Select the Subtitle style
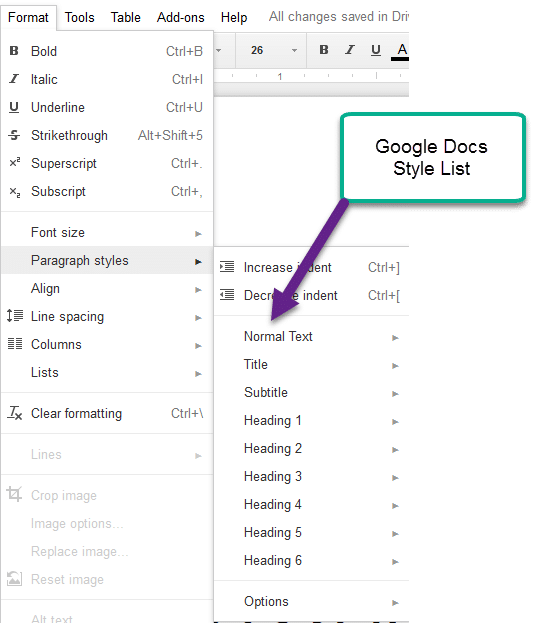 tap(312, 393)
